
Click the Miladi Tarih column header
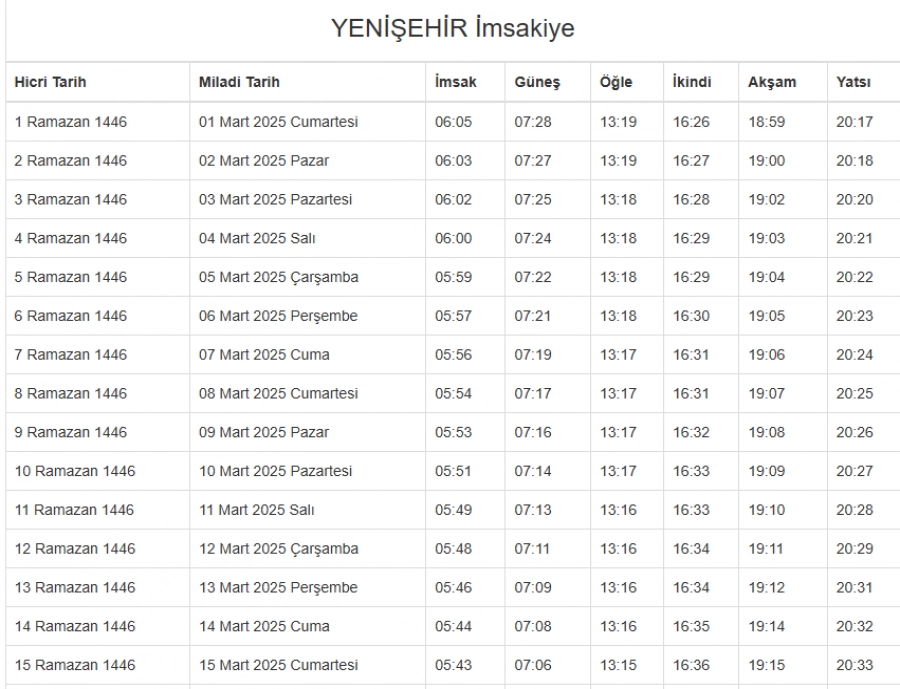[x=240, y=83]
